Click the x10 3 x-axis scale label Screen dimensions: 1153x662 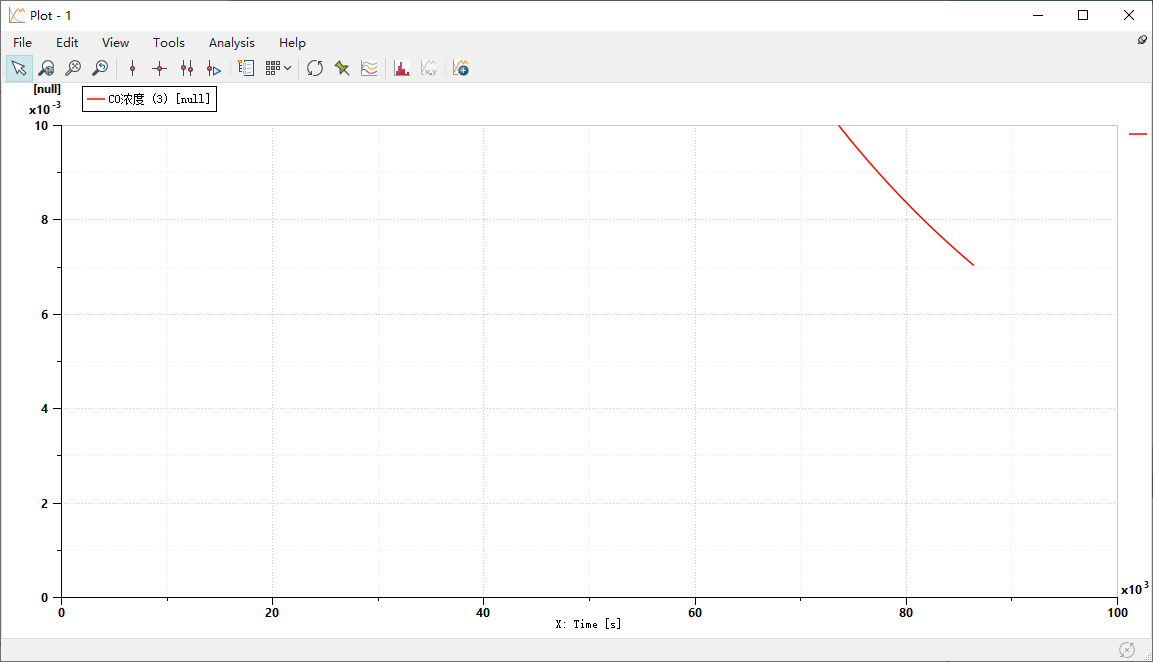pos(1135,588)
